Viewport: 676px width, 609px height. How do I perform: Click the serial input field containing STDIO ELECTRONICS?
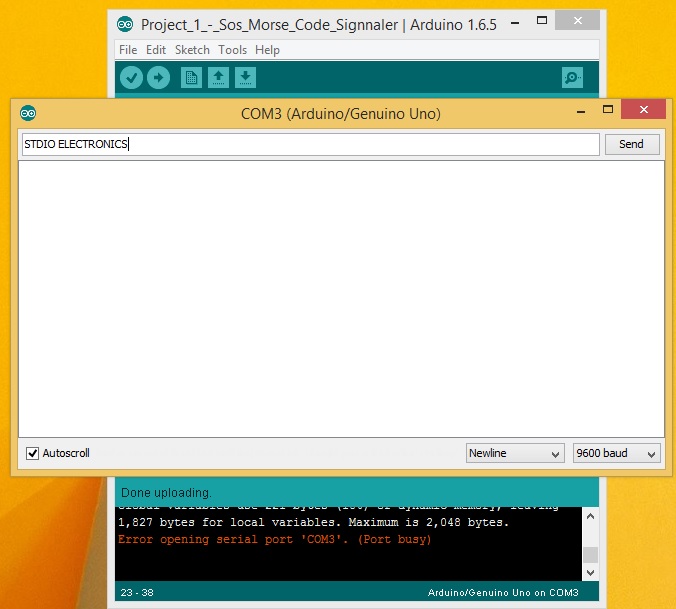pyautogui.click(x=311, y=144)
